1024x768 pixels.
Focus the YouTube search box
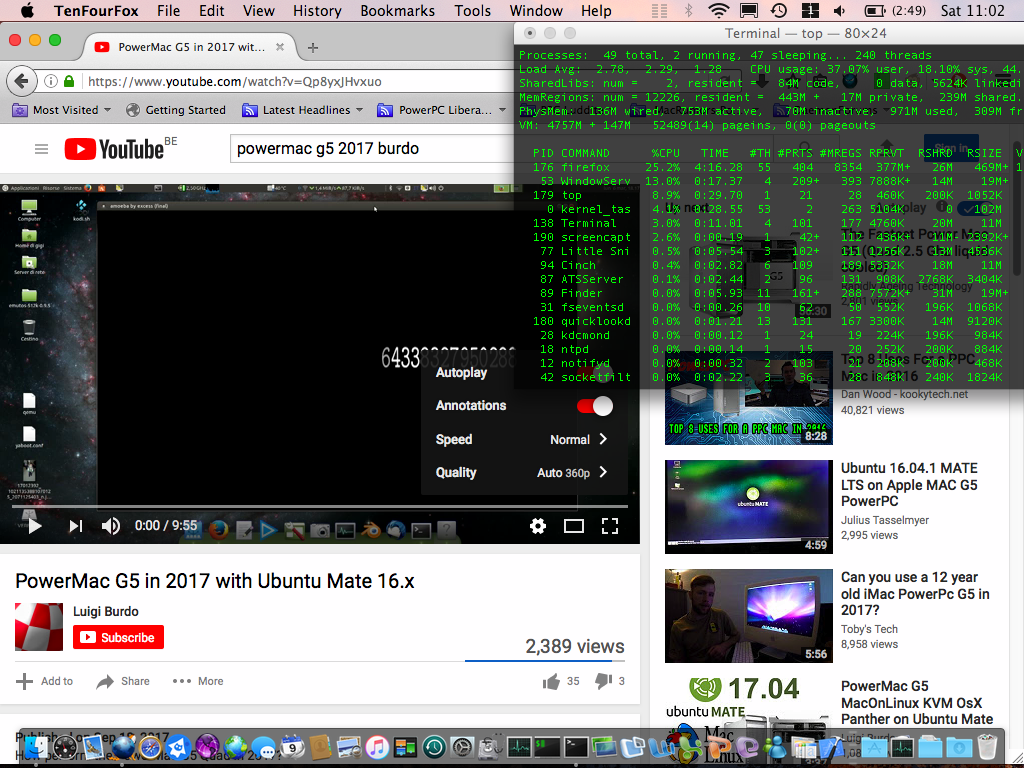pyautogui.click(x=372, y=149)
